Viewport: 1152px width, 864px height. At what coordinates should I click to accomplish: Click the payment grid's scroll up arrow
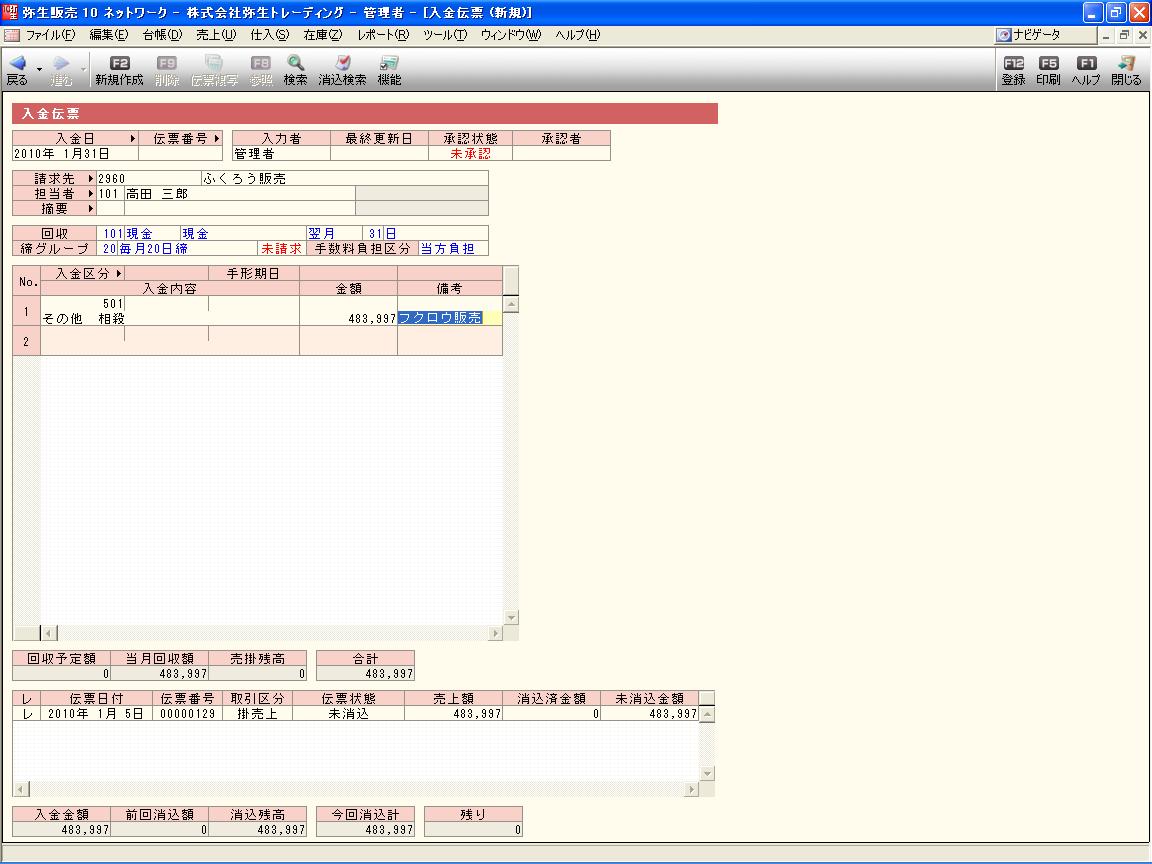tap(511, 303)
